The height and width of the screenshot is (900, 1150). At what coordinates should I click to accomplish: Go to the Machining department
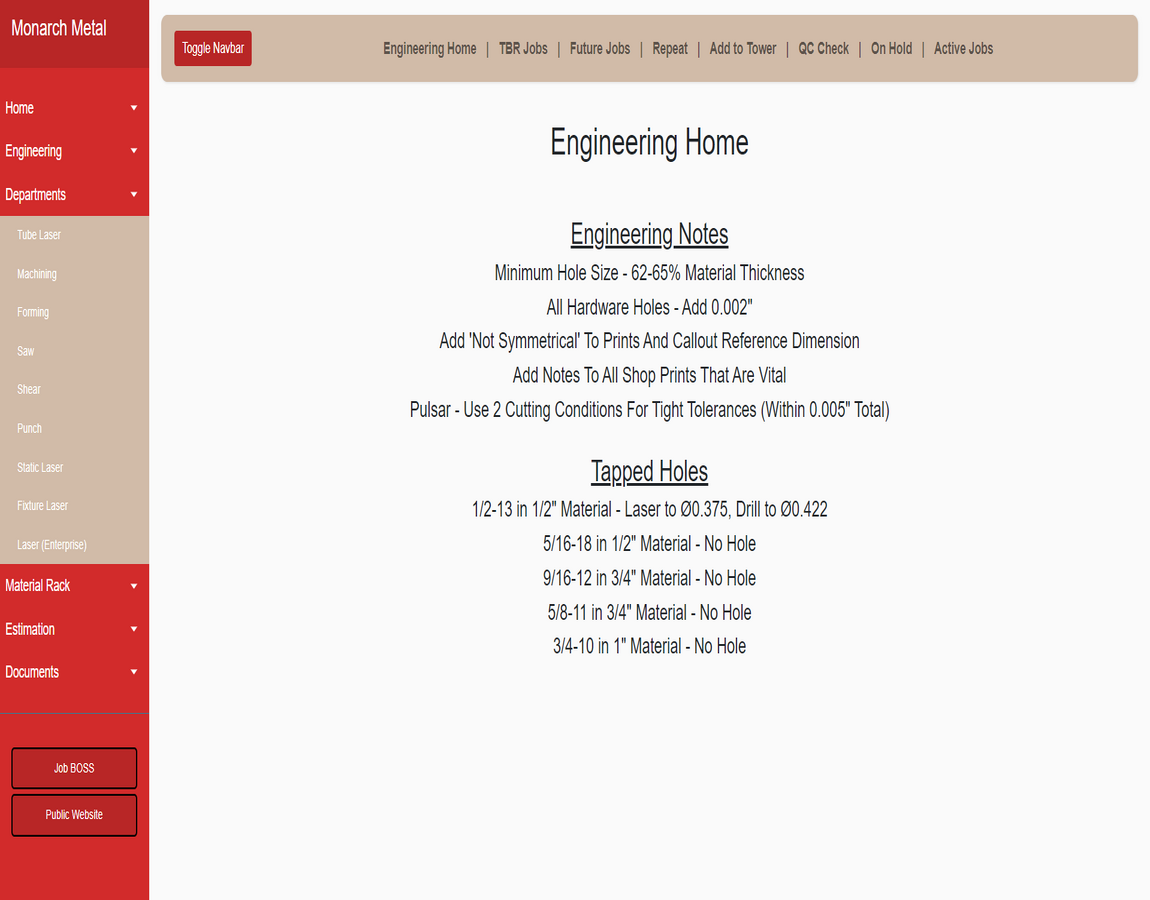coord(37,274)
